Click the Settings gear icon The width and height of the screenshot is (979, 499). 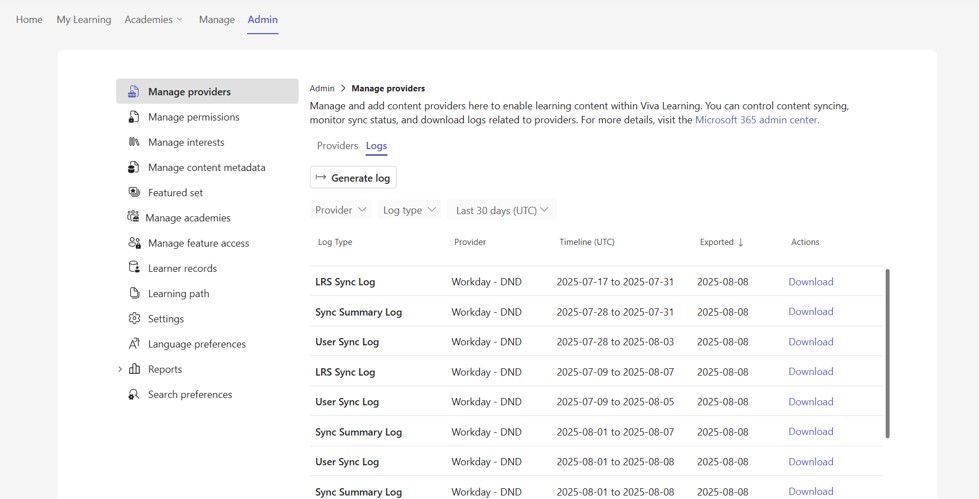[134, 319]
